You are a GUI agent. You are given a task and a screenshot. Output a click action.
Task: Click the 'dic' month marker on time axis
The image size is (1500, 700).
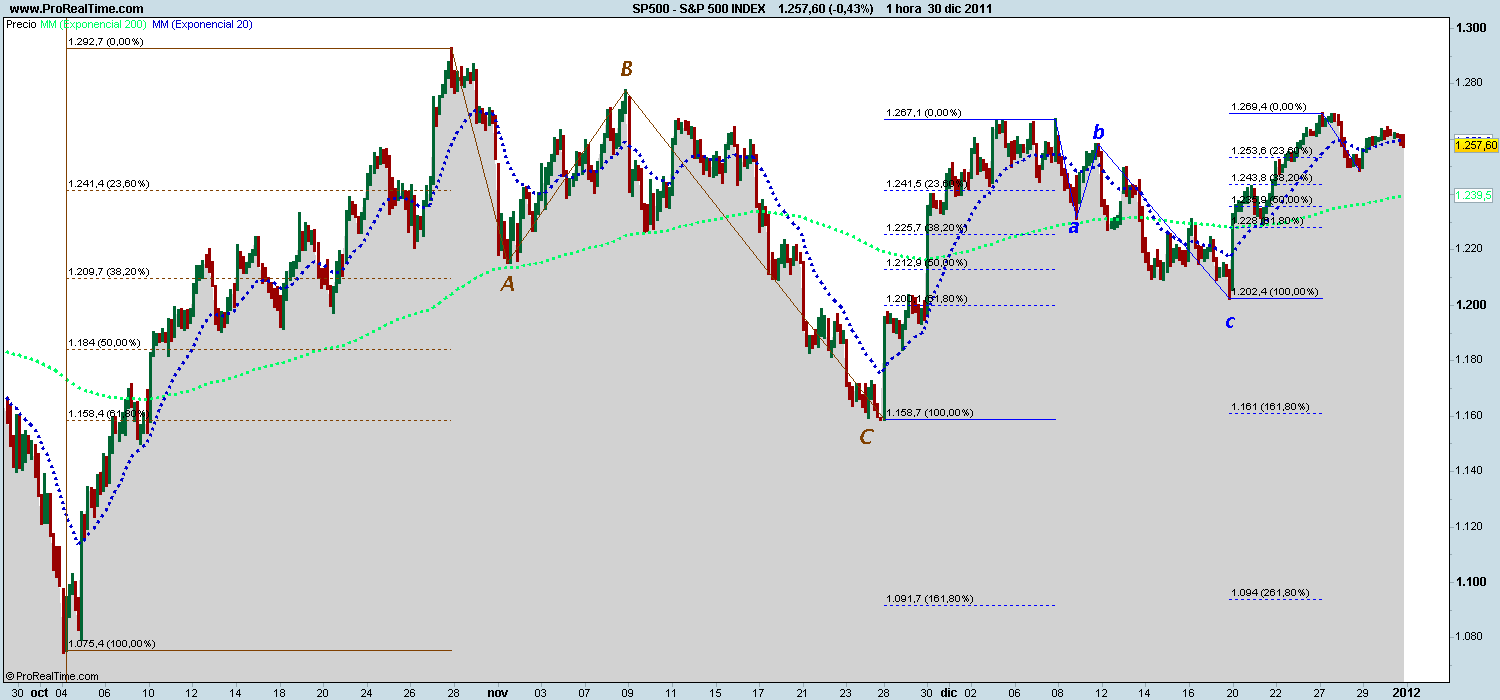pos(948,691)
